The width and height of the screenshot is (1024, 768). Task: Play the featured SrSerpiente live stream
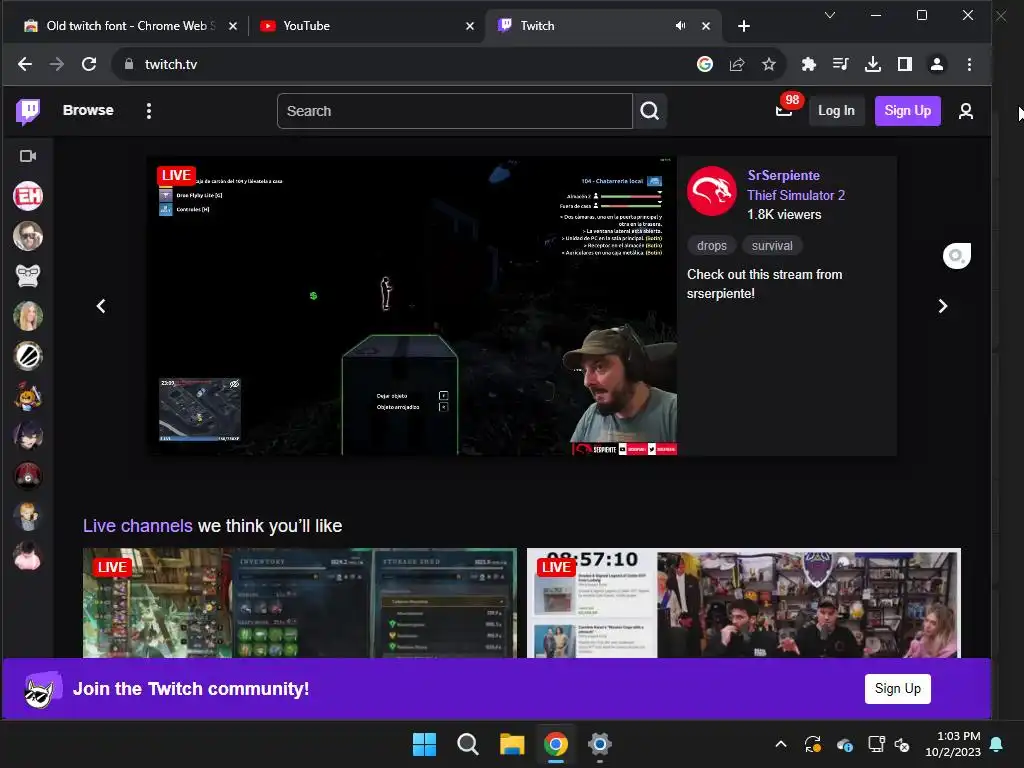tap(412, 306)
